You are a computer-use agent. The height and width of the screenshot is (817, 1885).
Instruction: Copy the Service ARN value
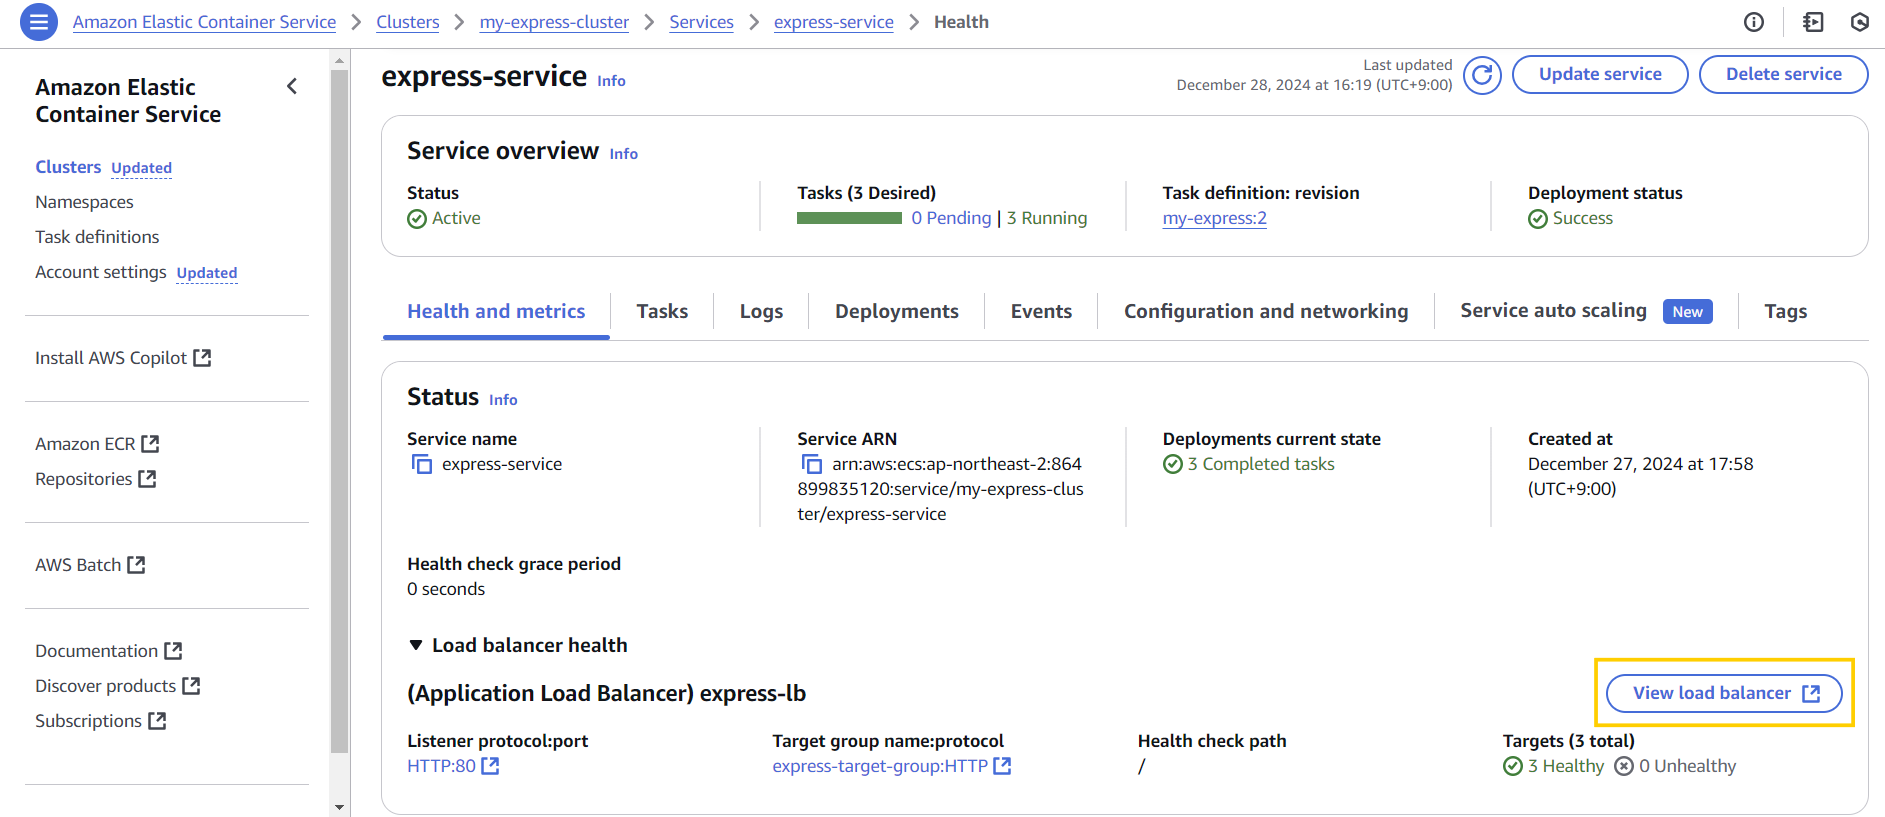812,464
